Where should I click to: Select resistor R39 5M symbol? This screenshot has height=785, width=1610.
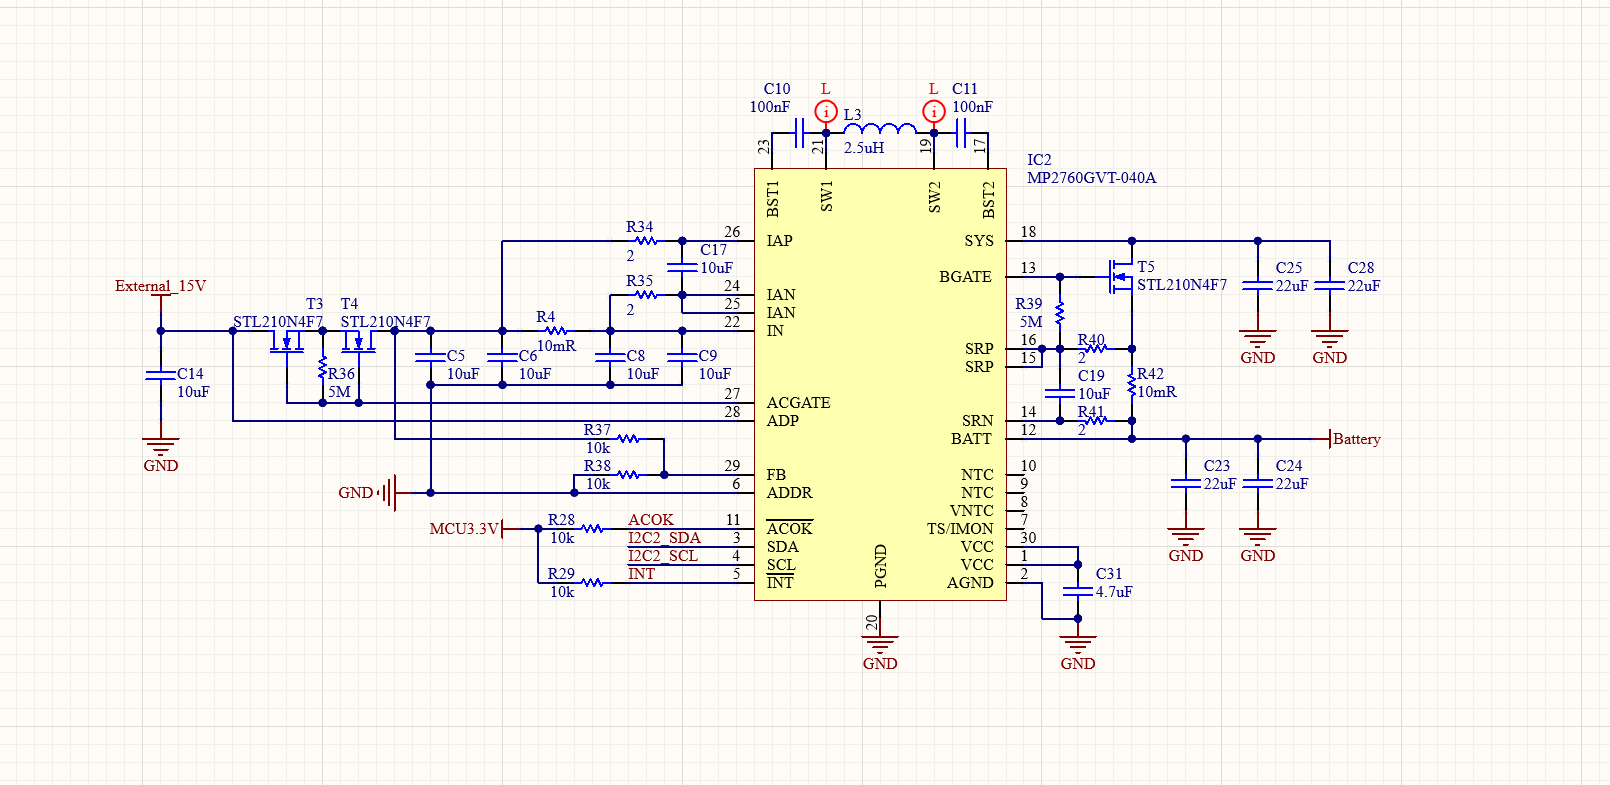[1060, 313]
